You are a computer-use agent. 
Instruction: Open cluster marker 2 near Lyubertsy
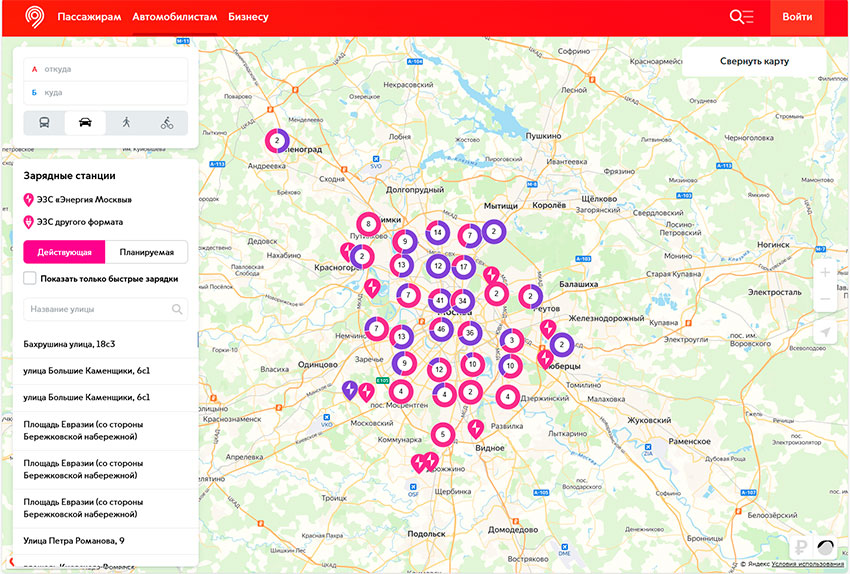[x=562, y=344]
